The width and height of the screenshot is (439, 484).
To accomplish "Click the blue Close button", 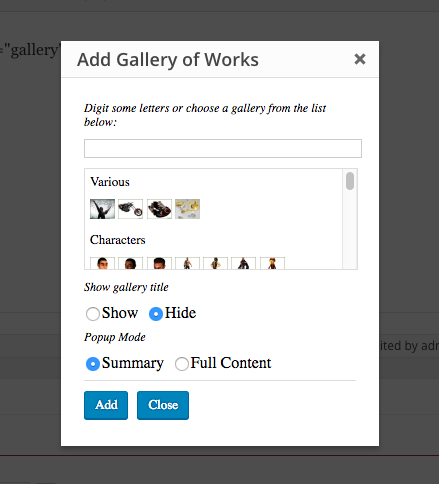I will coord(163,405).
